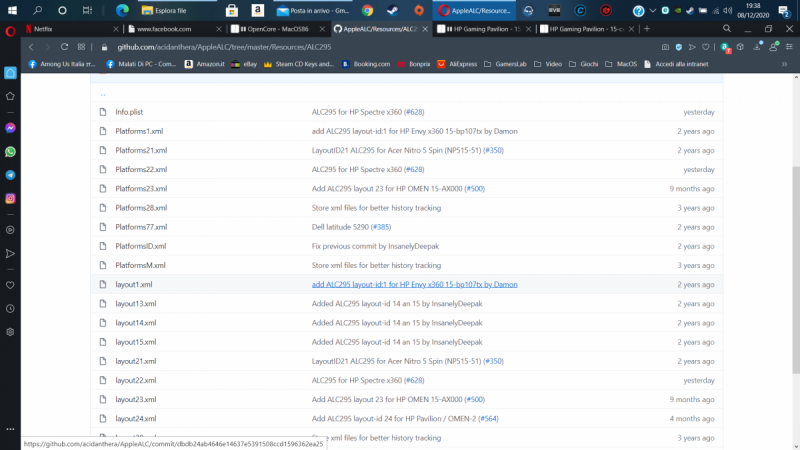Screen dimensions: 800x450
Task: Switch to the www.facebook.com tab
Action: pyautogui.click(x=173, y=29)
